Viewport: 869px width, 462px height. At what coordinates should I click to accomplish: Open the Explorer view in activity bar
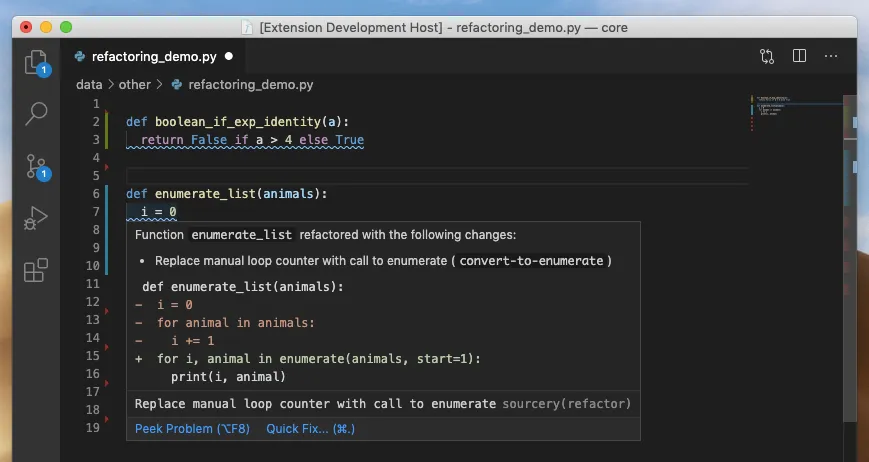pyautogui.click(x=36, y=62)
